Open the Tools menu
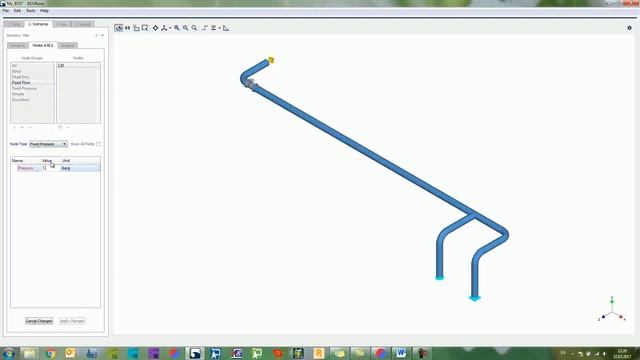The image size is (640, 360). pos(31,11)
